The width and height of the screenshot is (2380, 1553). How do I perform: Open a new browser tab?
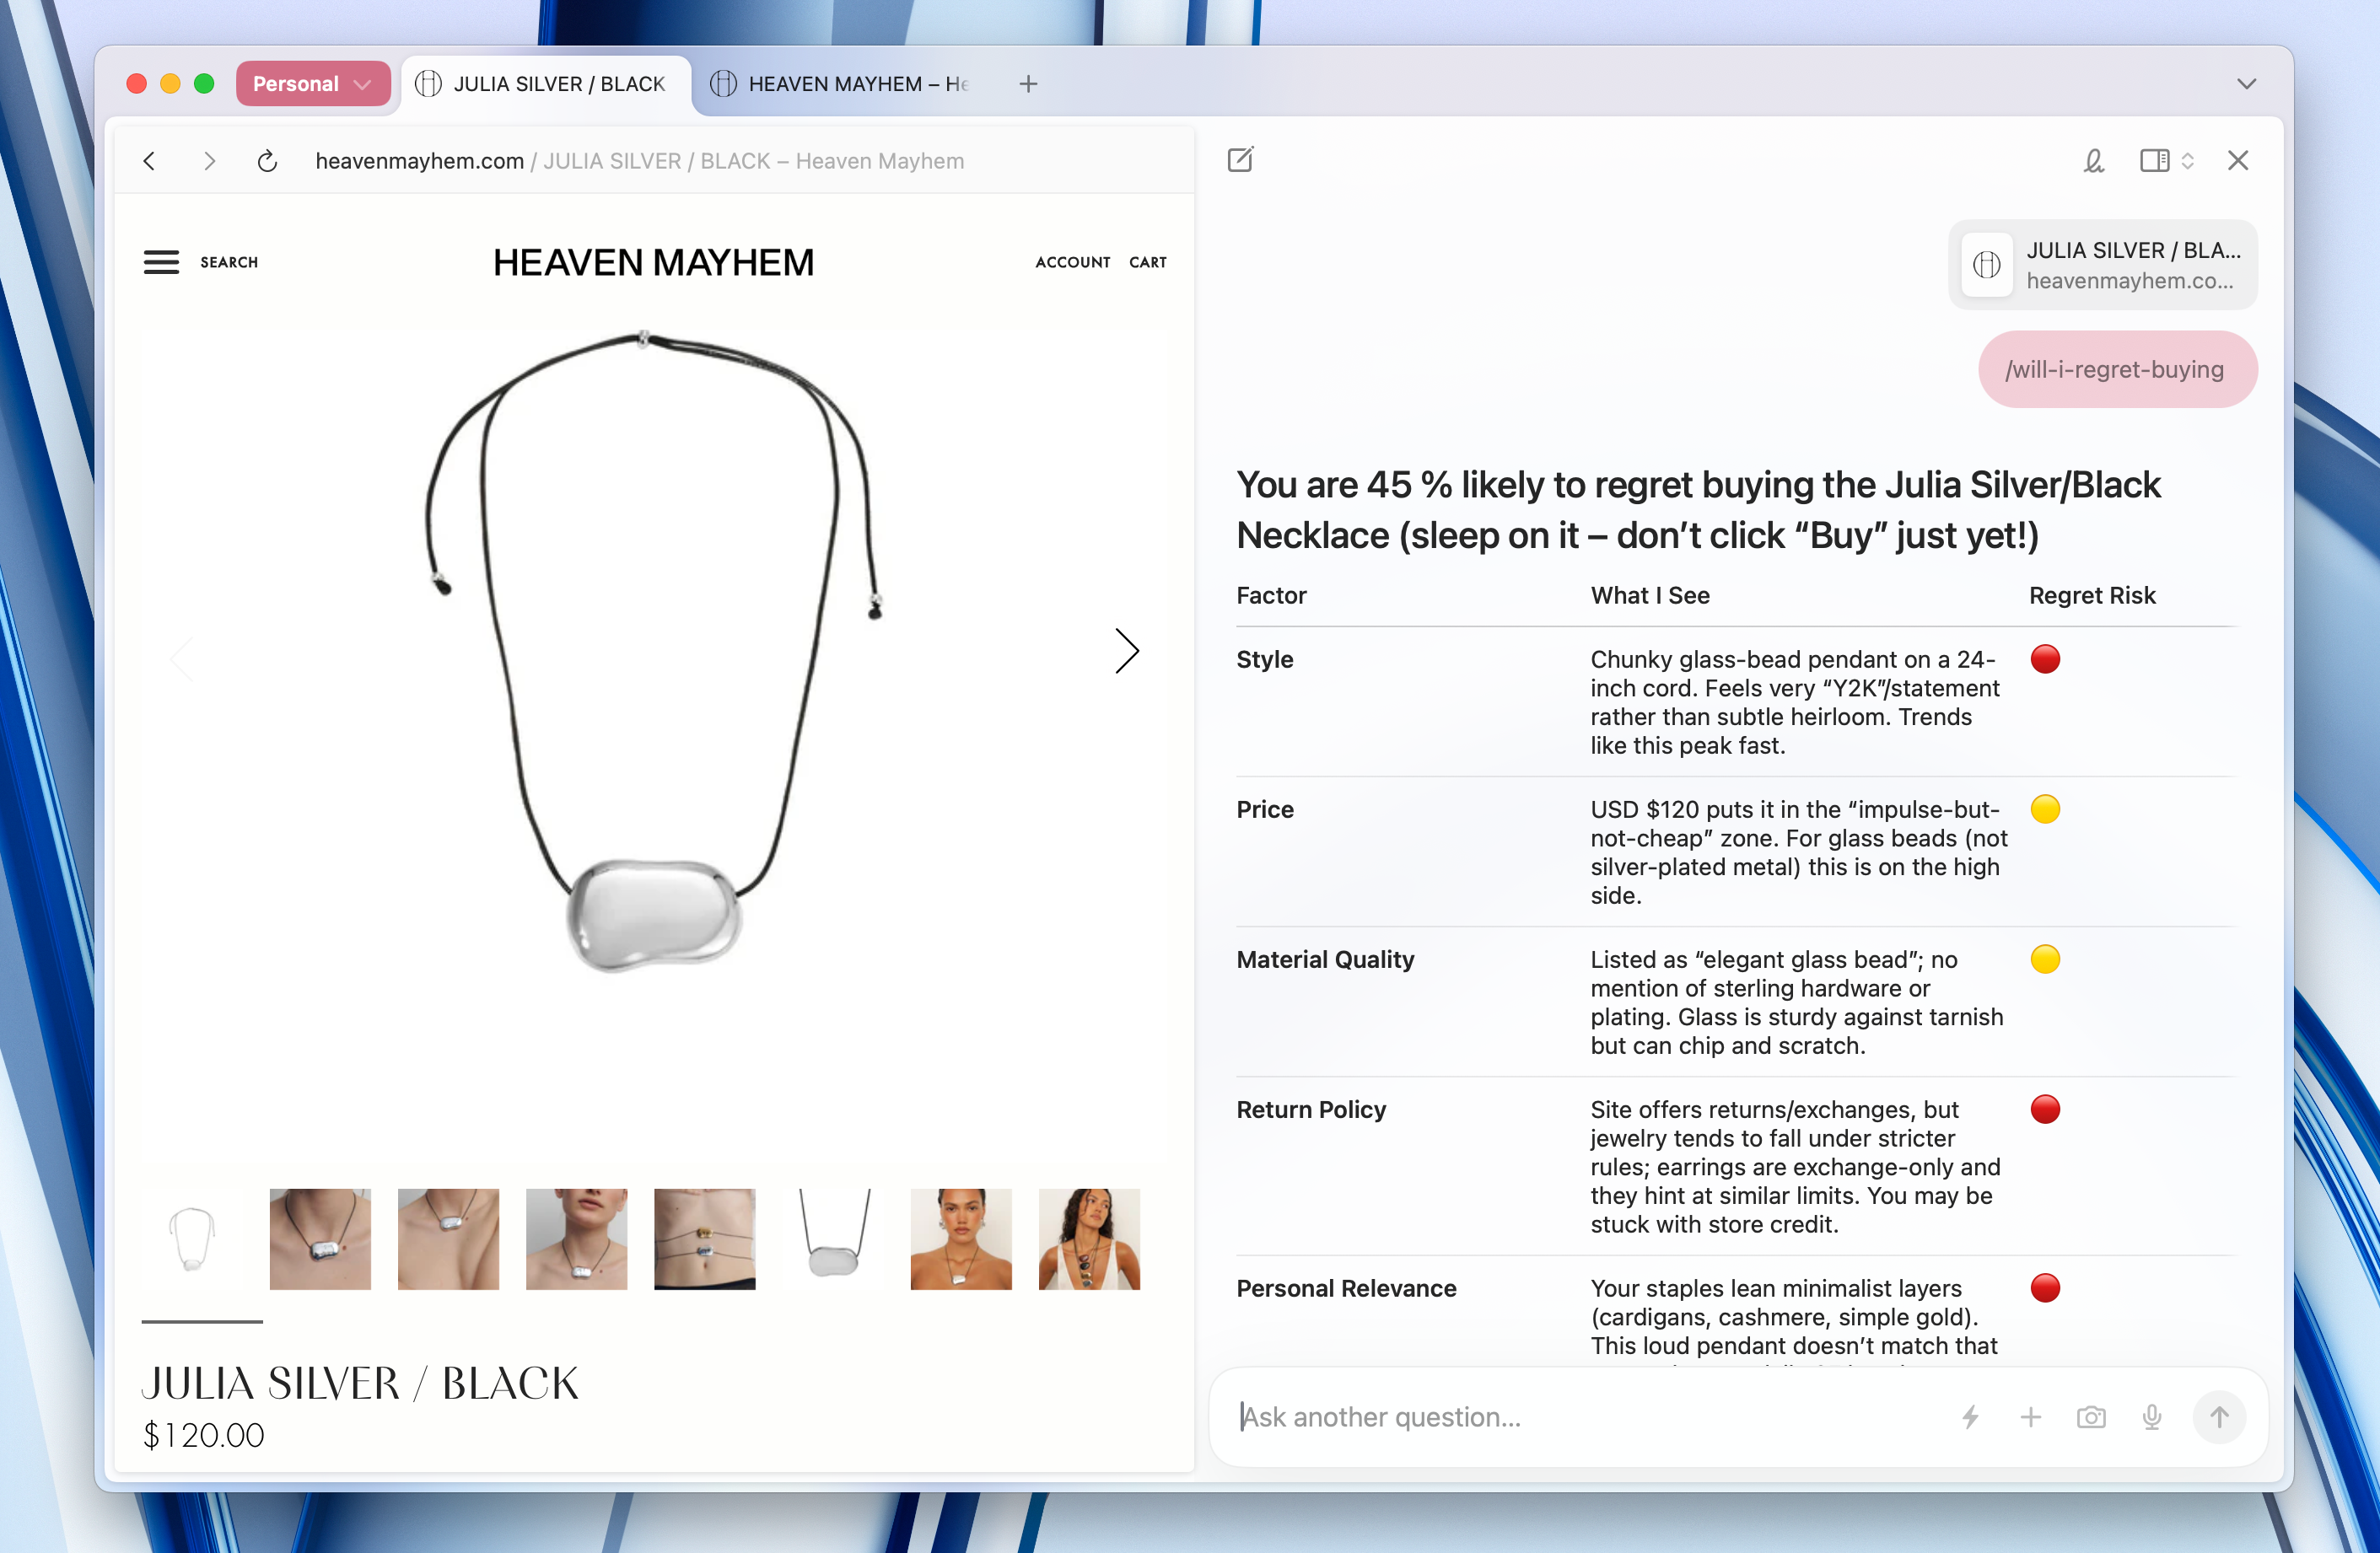[1028, 84]
